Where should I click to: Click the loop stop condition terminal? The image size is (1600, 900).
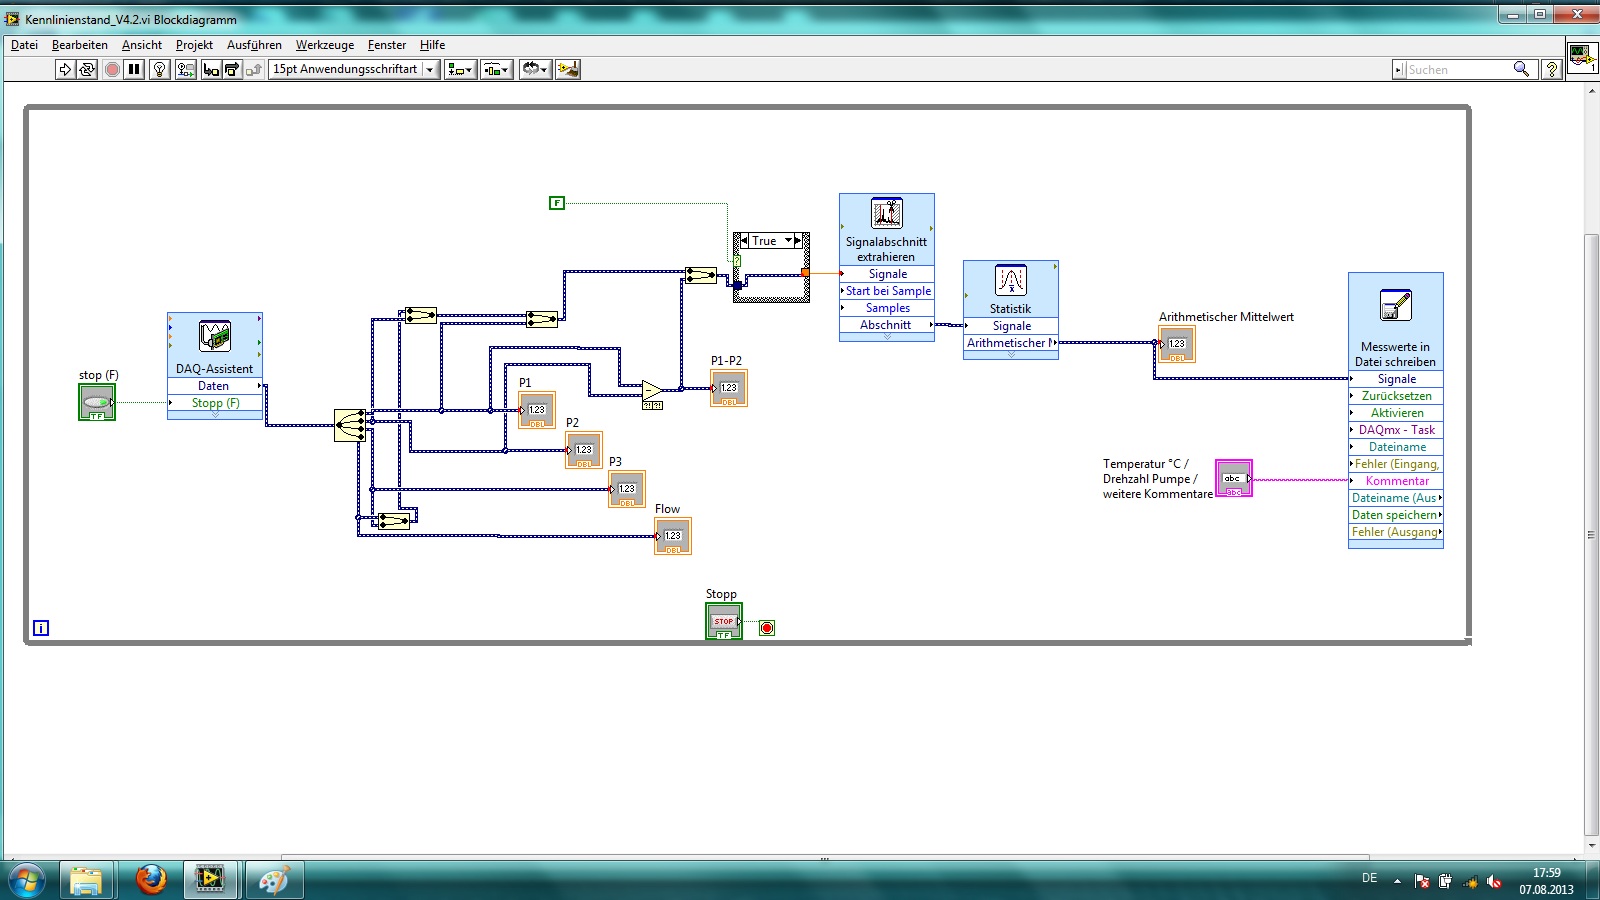click(x=767, y=628)
